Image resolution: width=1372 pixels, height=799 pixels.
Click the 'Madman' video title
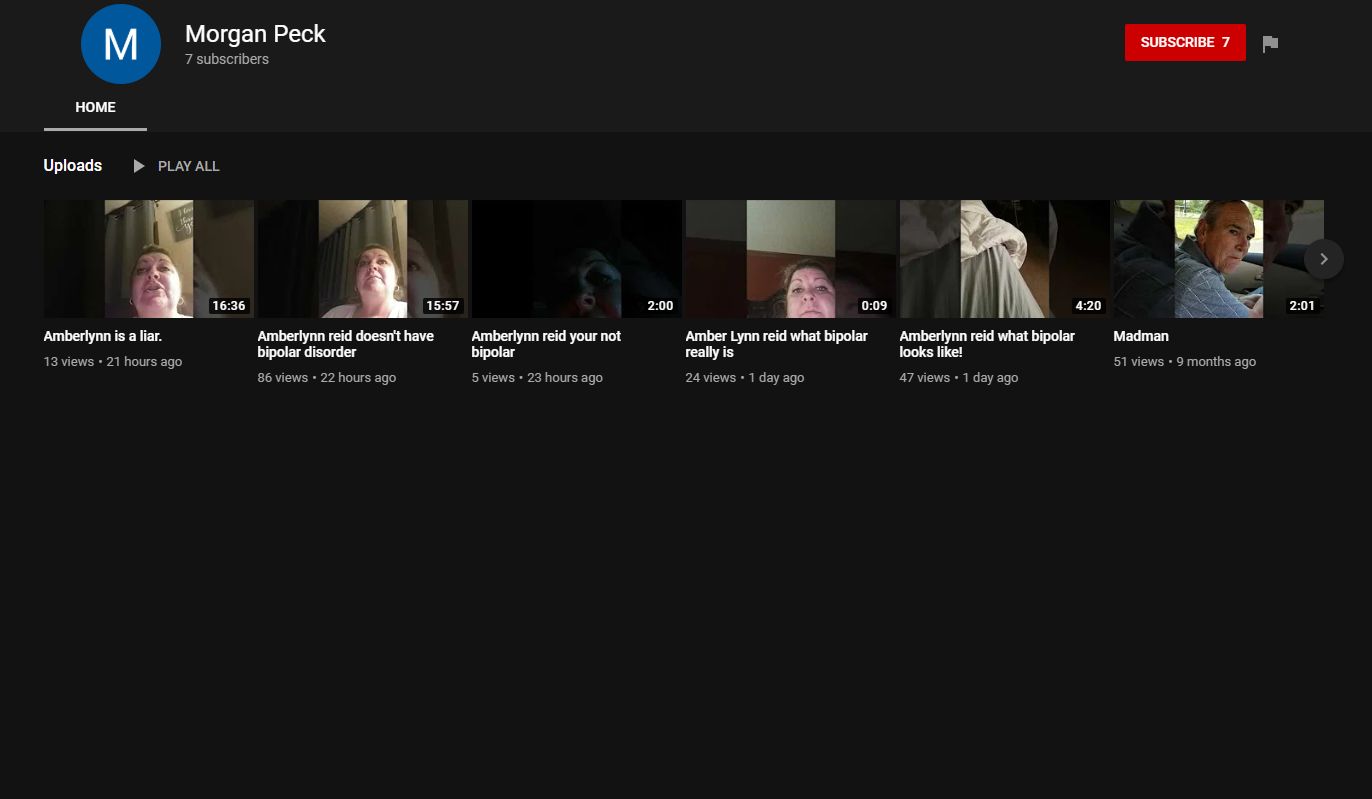pyautogui.click(x=1141, y=336)
